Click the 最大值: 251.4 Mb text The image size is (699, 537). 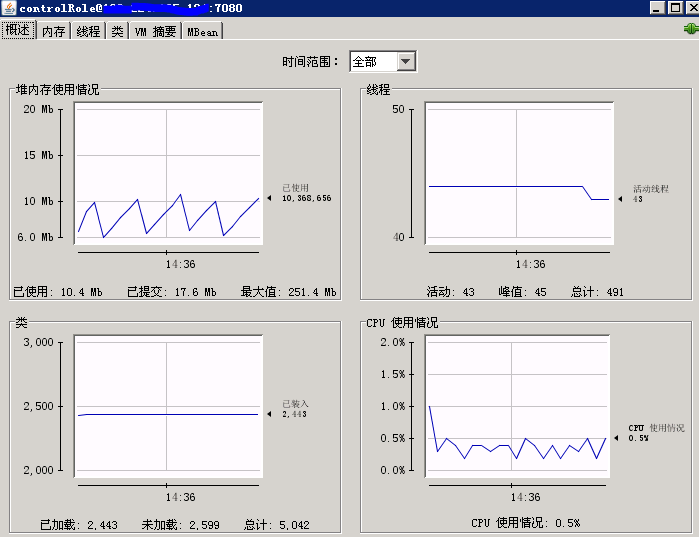pos(288,292)
